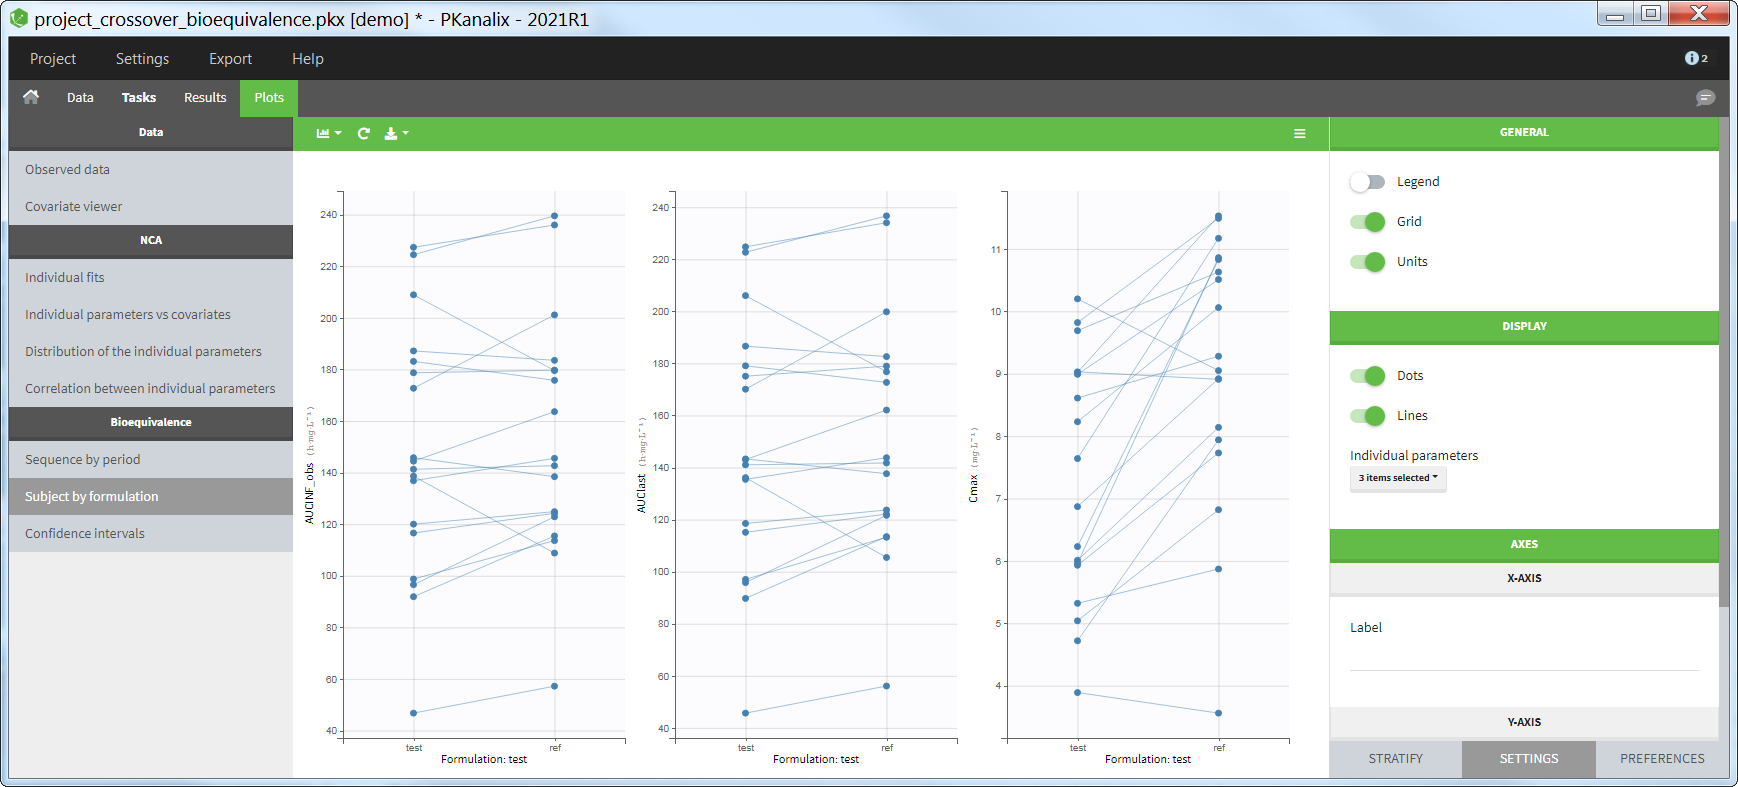This screenshot has width=1738, height=787.
Task: Select Confidence intervals in the sidebar
Action: coord(85,534)
